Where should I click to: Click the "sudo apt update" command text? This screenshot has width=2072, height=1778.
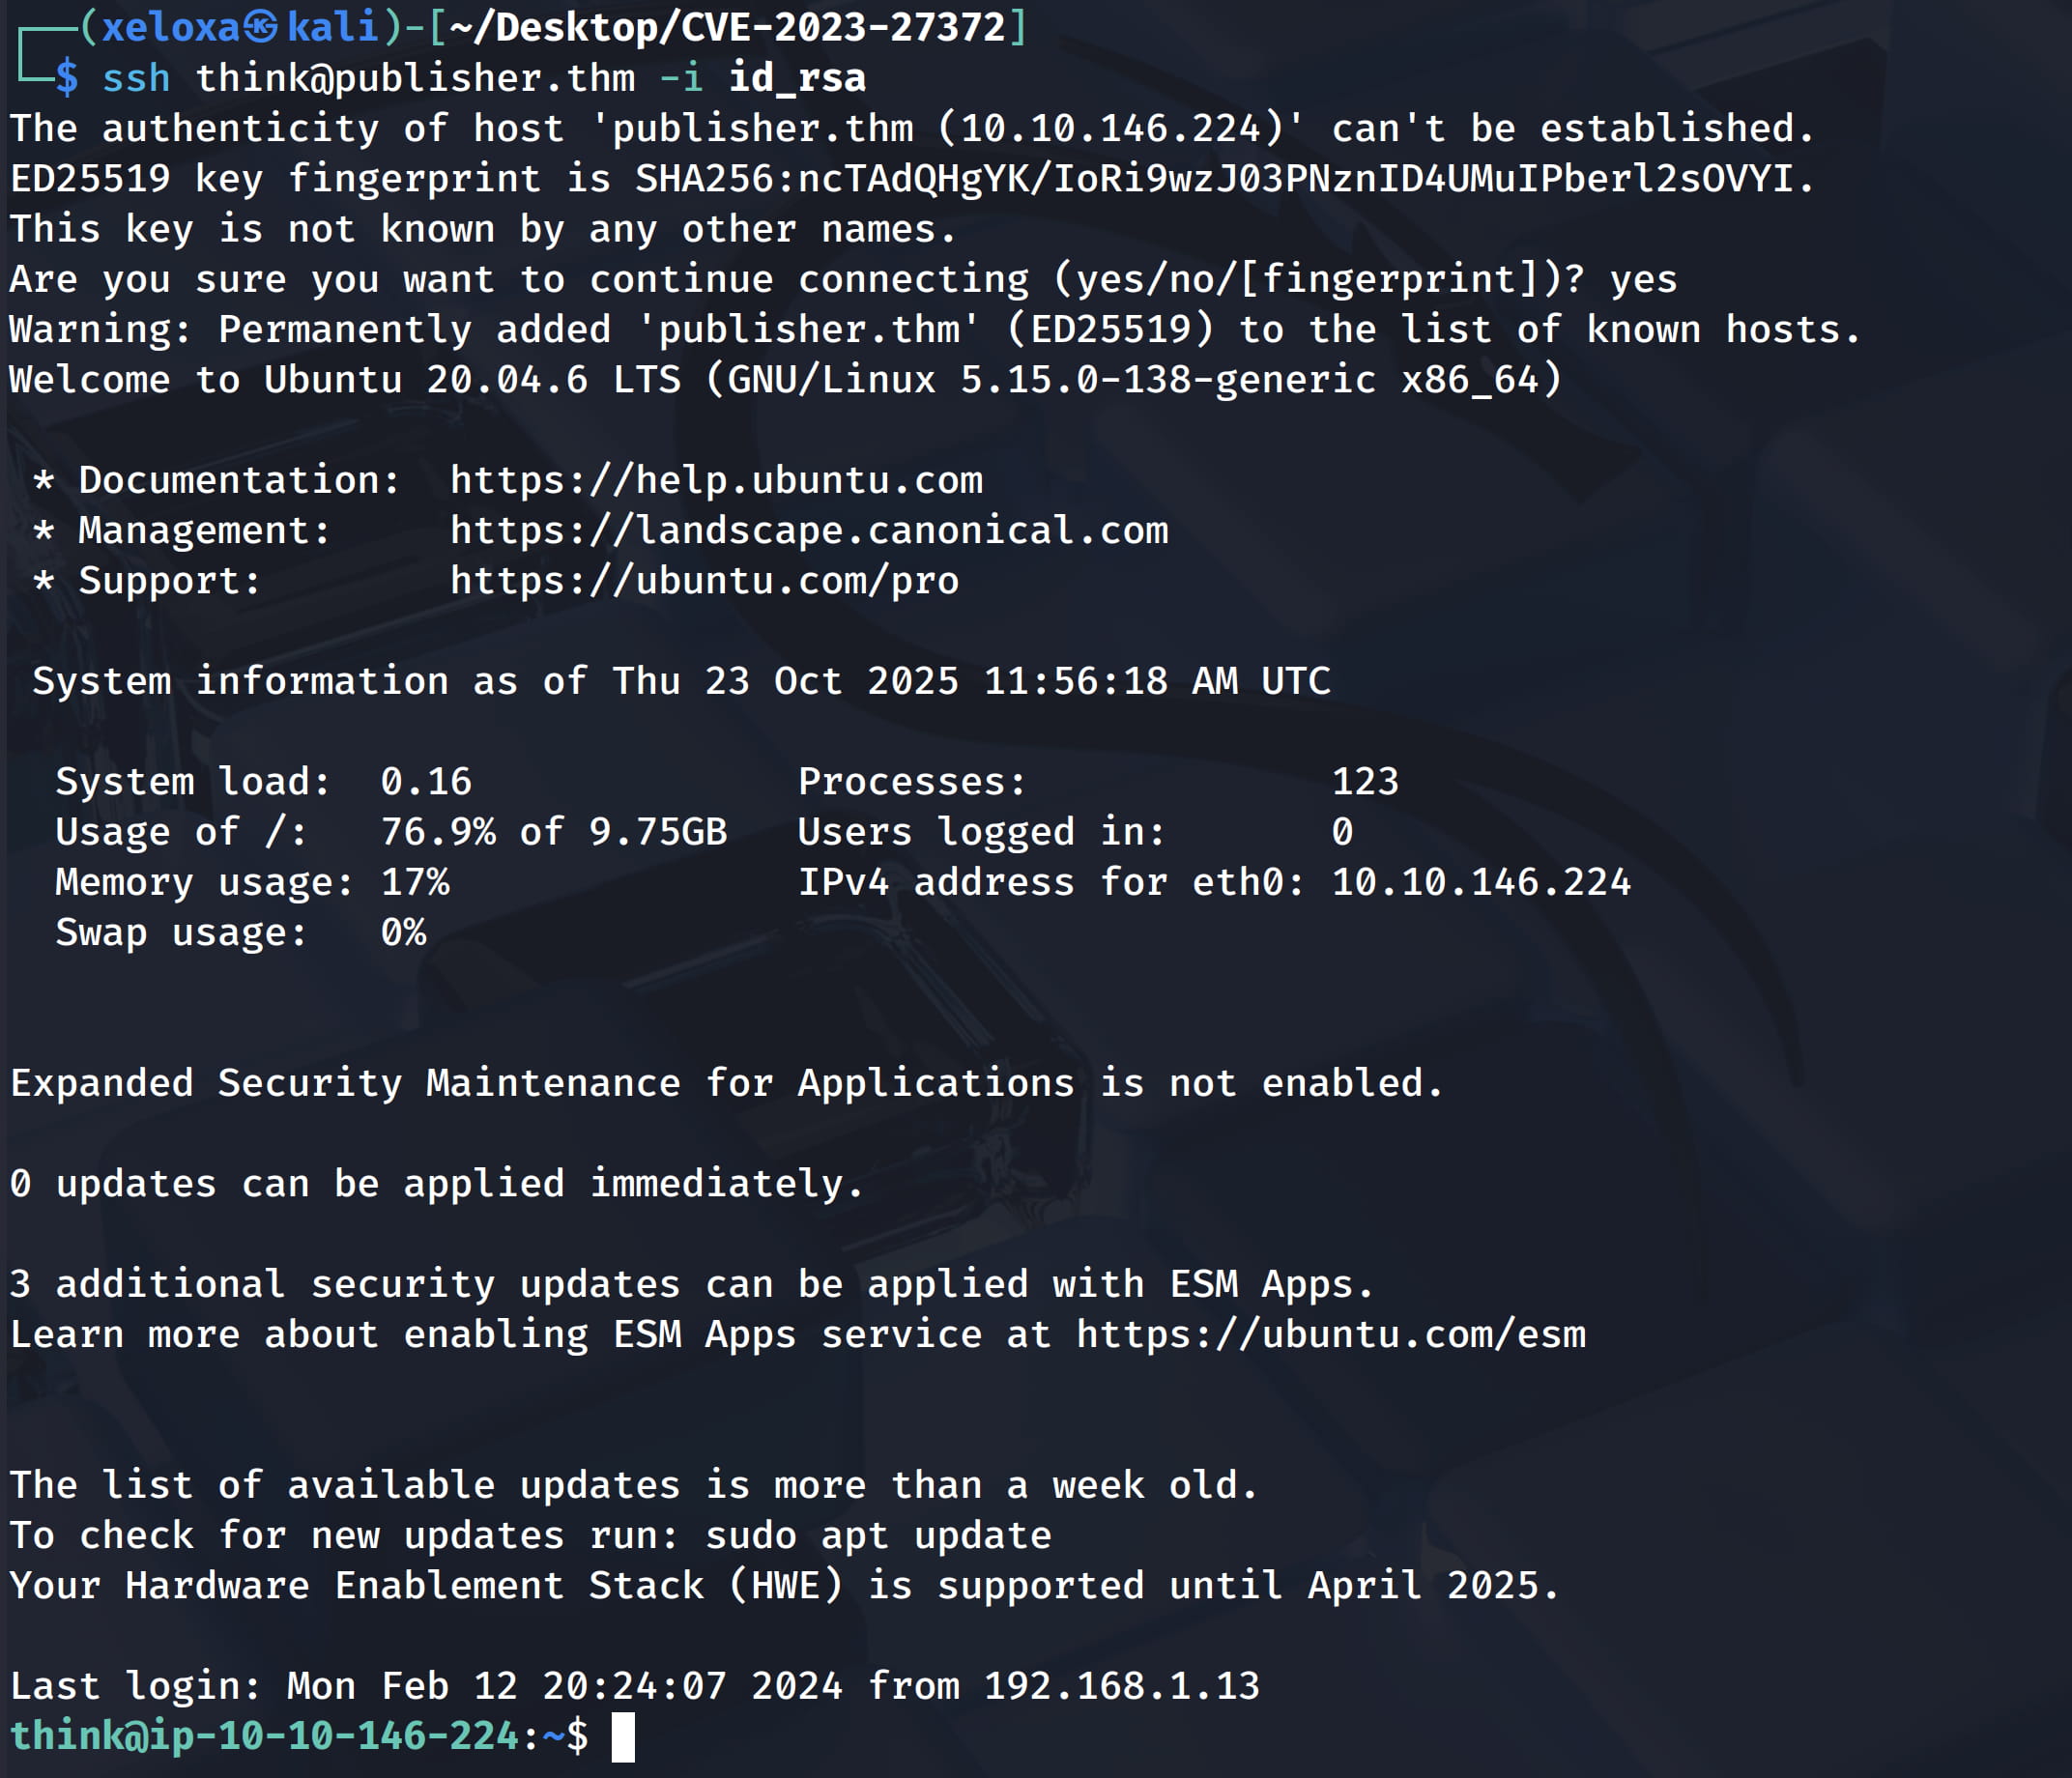(x=878, y=1535)
